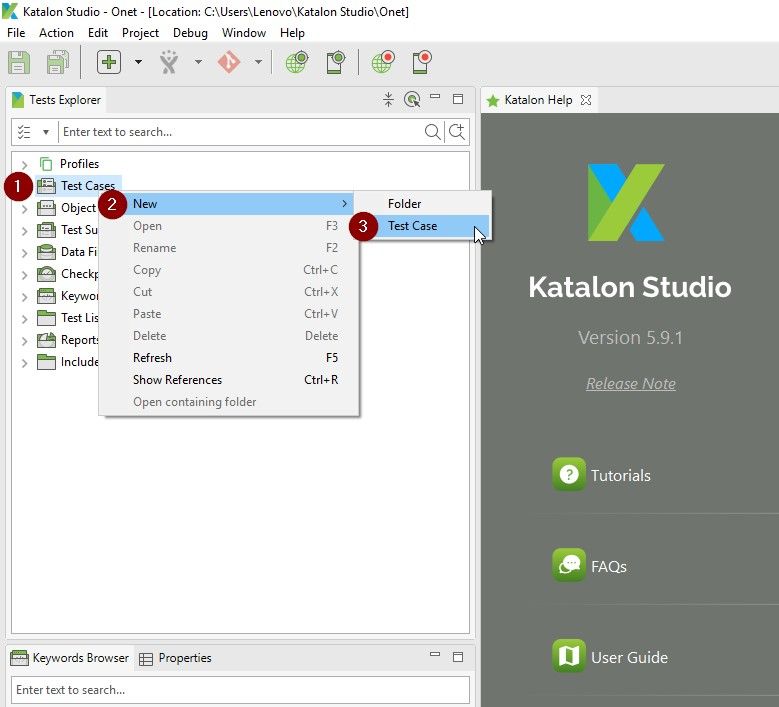Screen dimensions: 779x707
Task: Click the Collapse All icon in Tests Explorer
Action: 389,99
